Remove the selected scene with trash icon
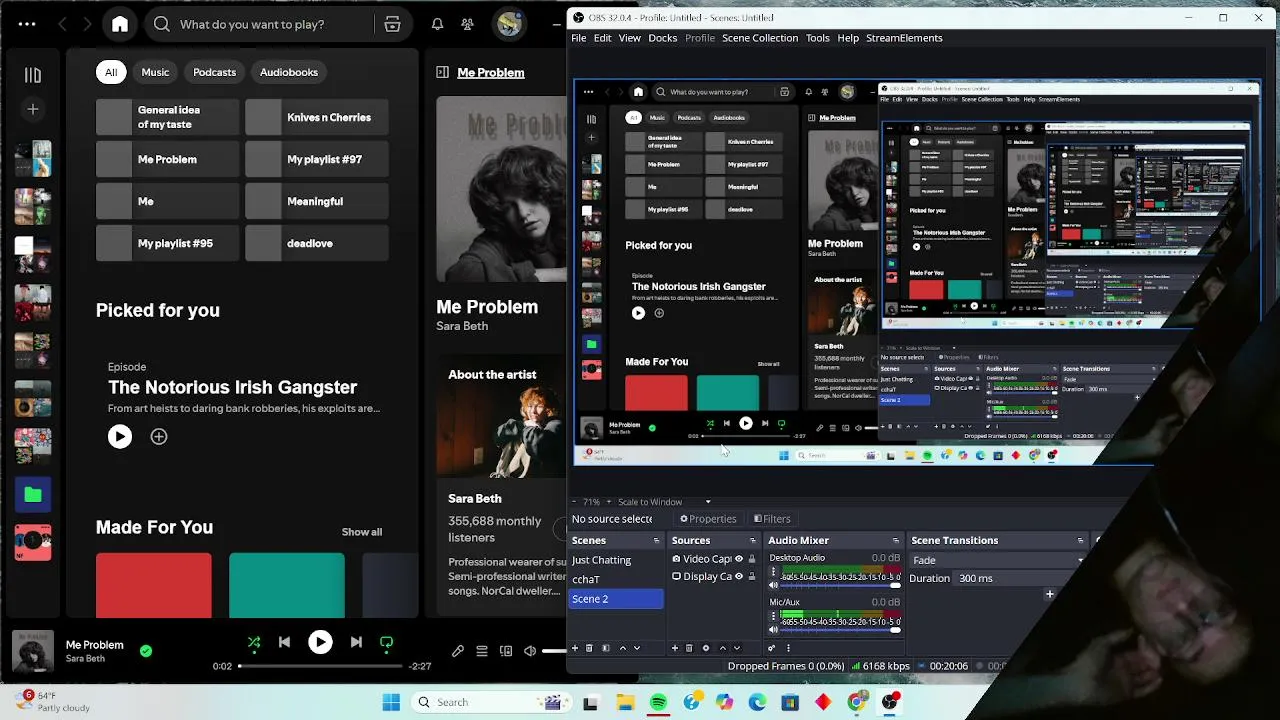The width and height of the screenshot is (1280, 720). click(589, 648)
